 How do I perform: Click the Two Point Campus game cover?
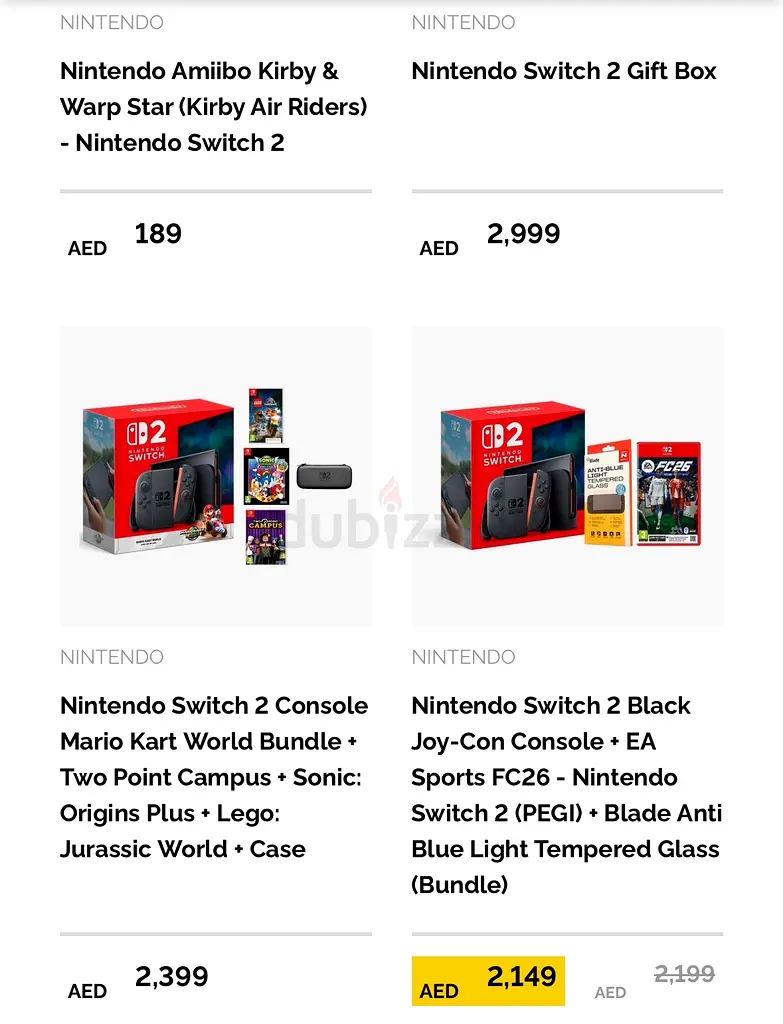[x=266, y=537]
